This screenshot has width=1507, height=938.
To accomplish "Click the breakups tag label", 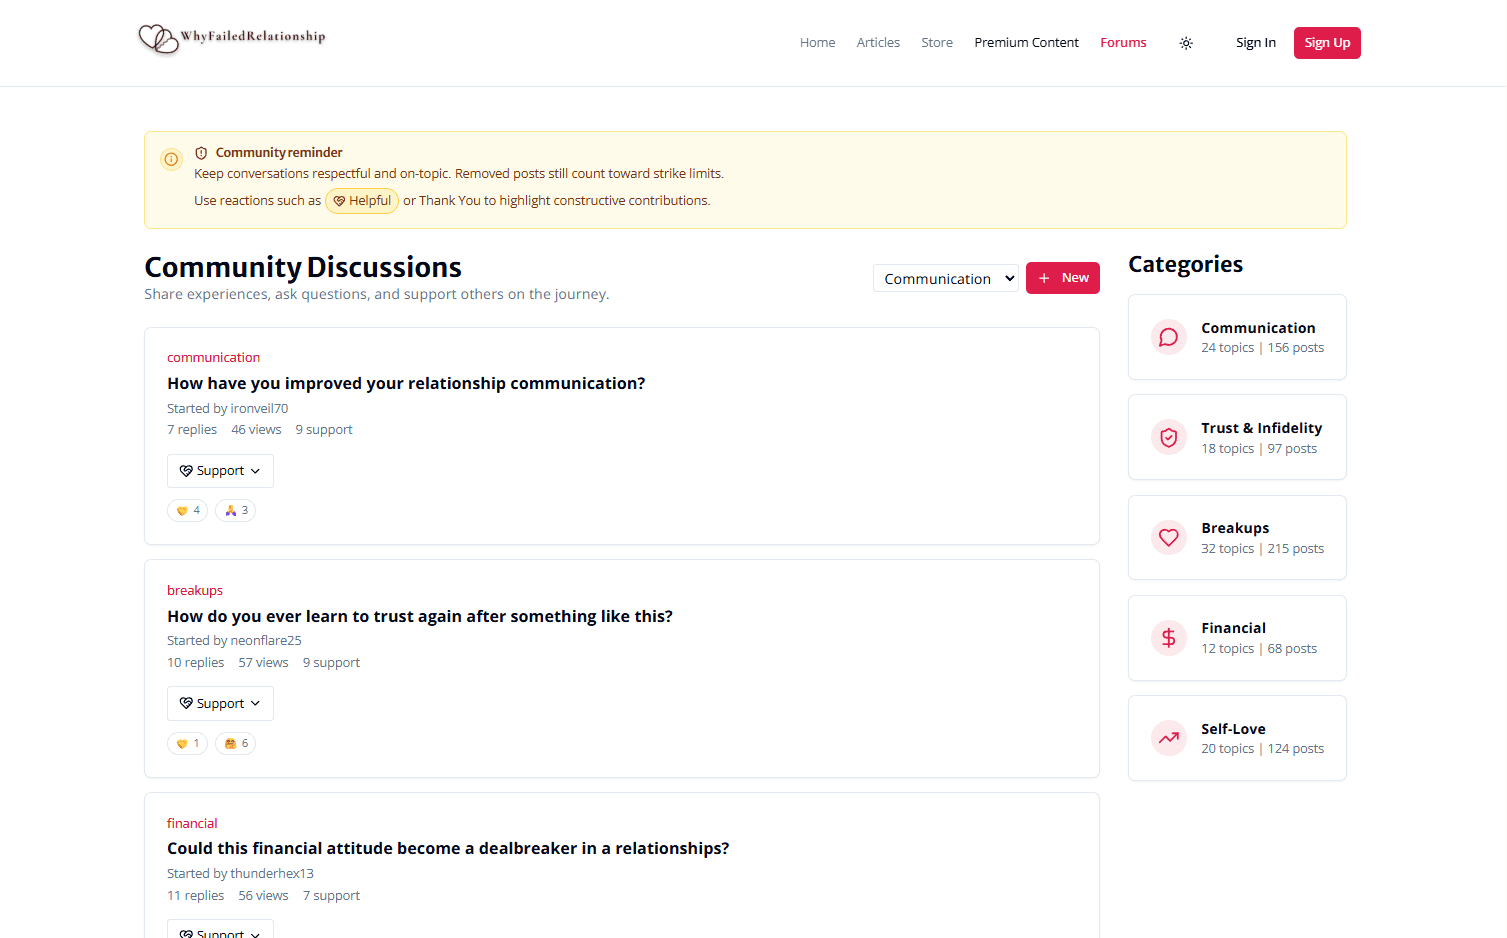I will (195, 591).
